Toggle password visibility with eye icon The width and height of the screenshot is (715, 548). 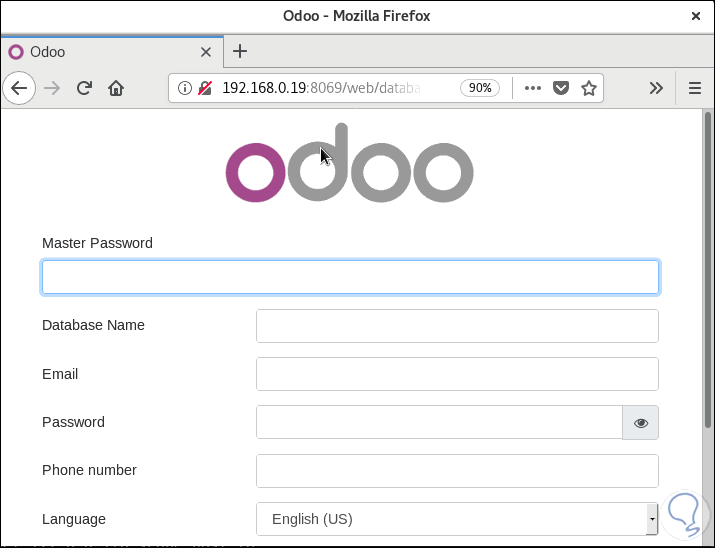[641, 423]
